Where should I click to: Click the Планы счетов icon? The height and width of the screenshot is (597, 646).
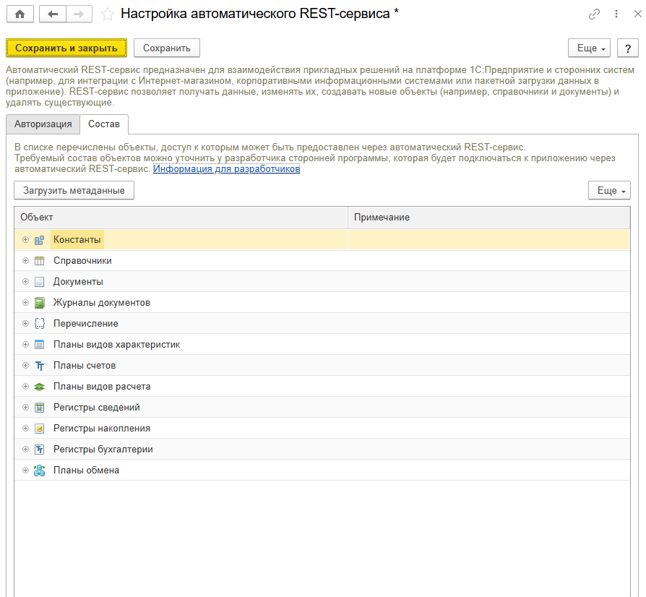point(39,366)
